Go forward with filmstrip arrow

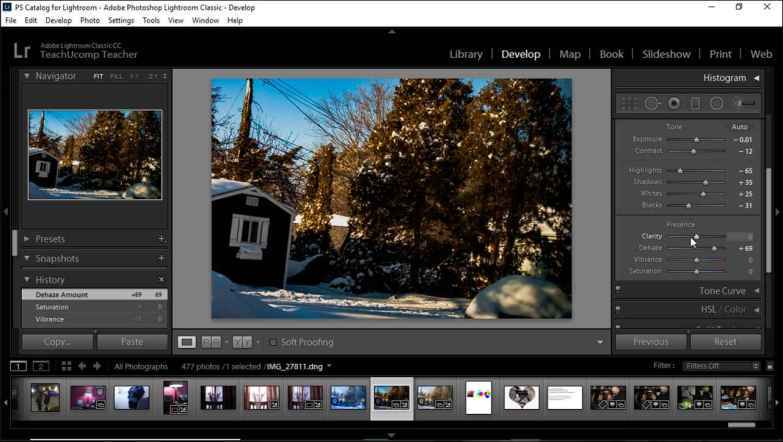(x=97, y=367)
